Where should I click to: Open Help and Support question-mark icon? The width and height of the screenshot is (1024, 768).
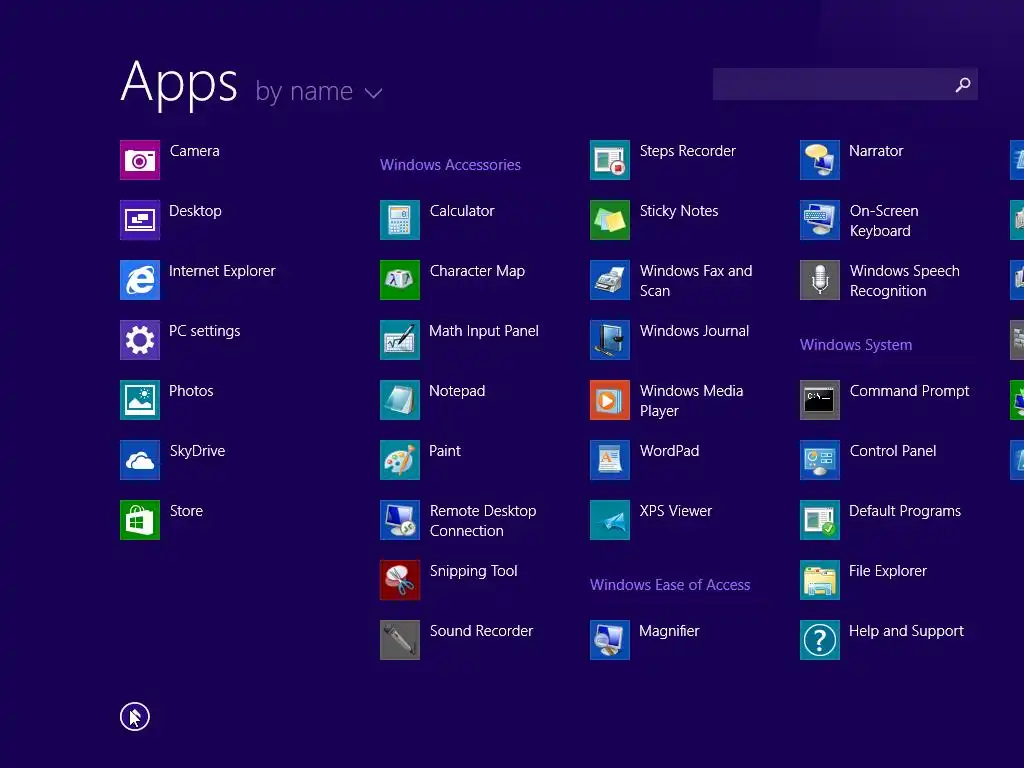(820, 641)
